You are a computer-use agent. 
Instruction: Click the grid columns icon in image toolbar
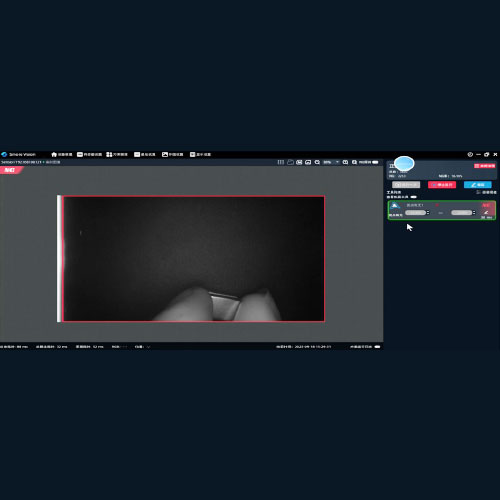click(x=281, y=162)
